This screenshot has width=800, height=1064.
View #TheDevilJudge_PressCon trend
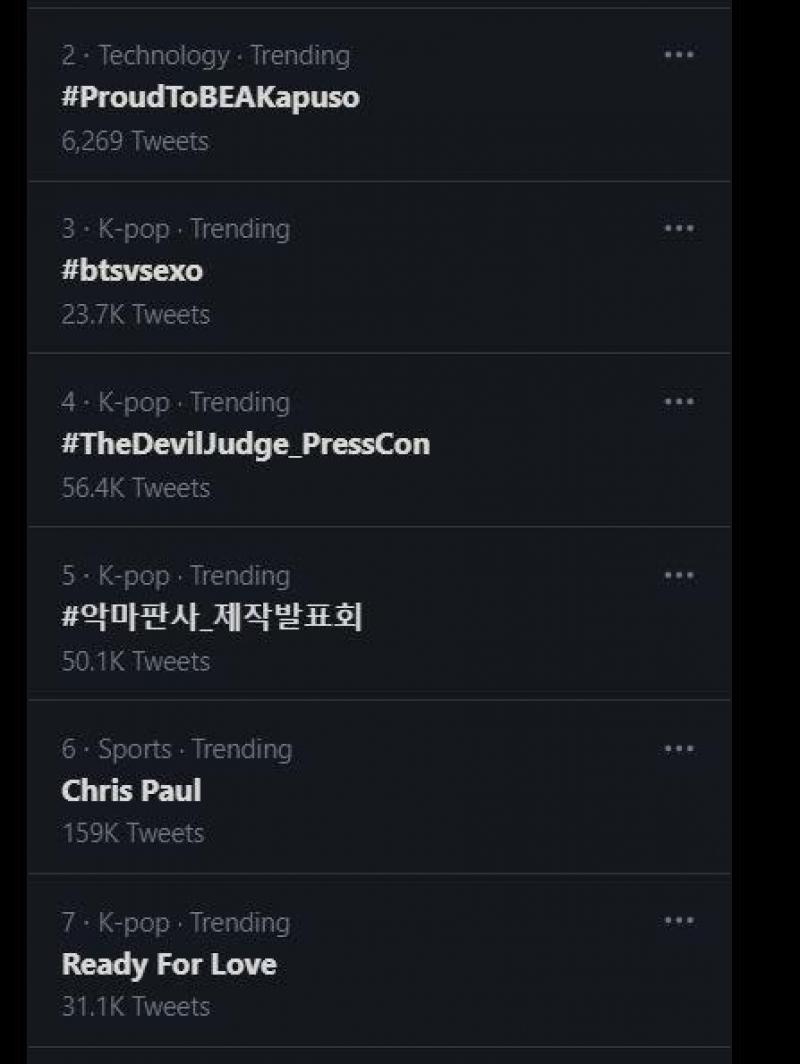pyautogui.click(x=246, y=444)
